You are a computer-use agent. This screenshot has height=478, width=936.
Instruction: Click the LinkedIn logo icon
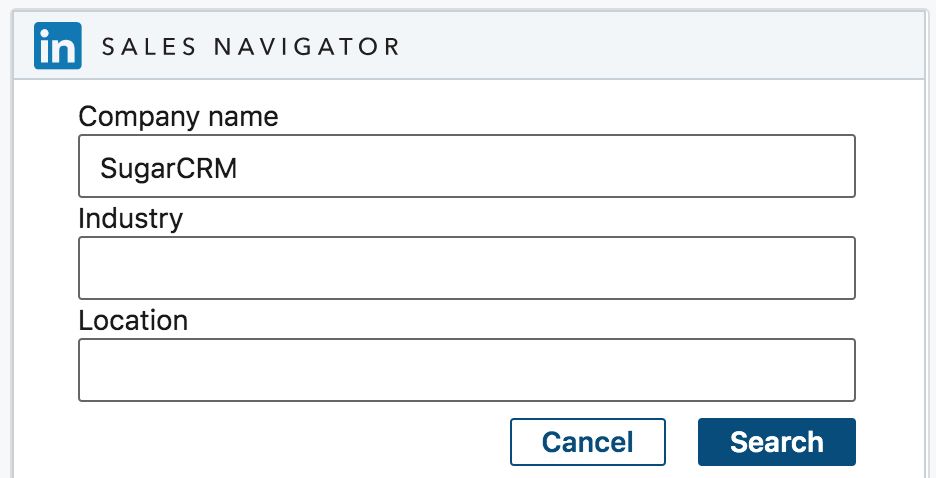pyautogui.click(x=57, y=47)
